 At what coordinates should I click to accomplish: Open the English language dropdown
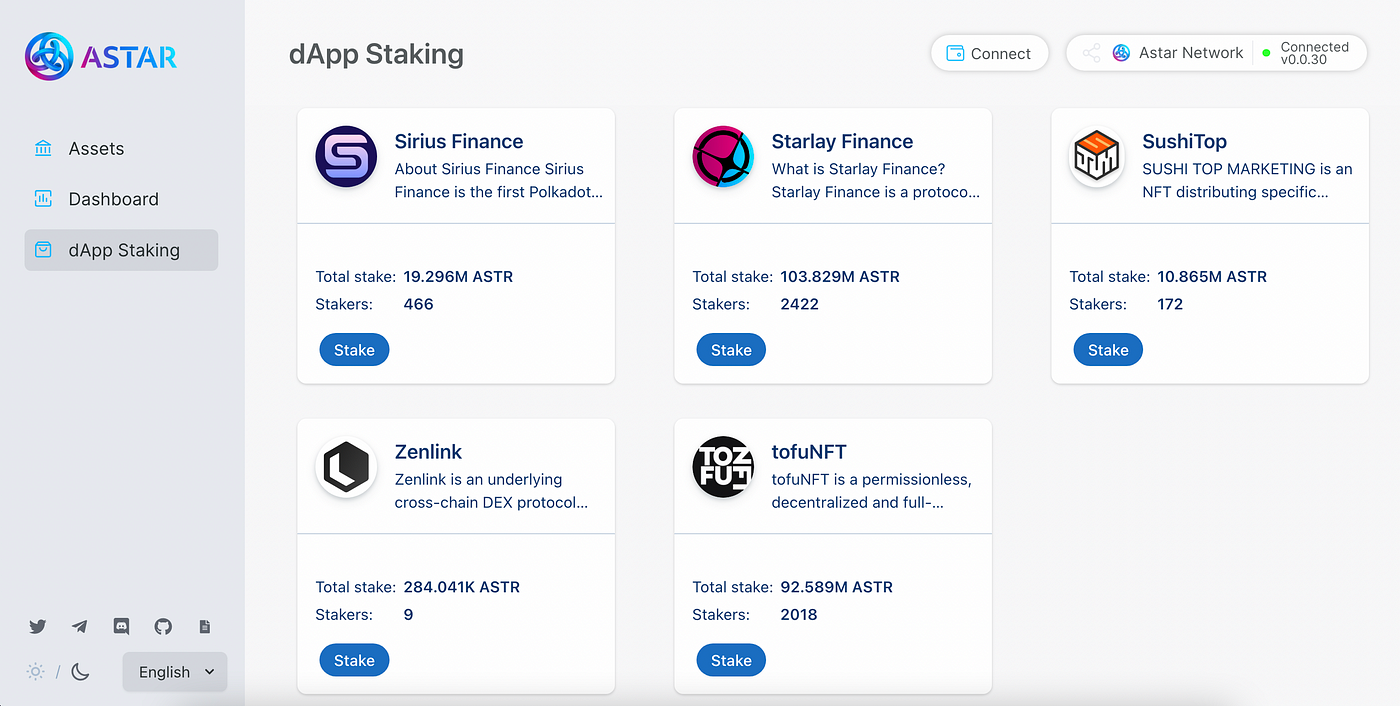pyautogui.click(x=175, y=672)
